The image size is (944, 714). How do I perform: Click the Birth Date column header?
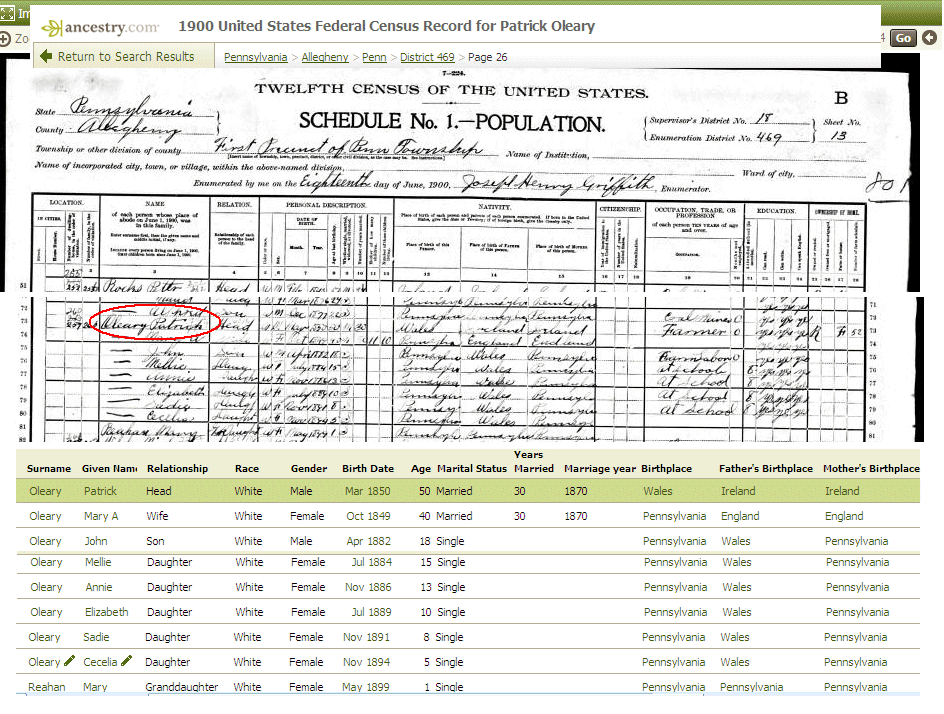click(x=367, y=469)
